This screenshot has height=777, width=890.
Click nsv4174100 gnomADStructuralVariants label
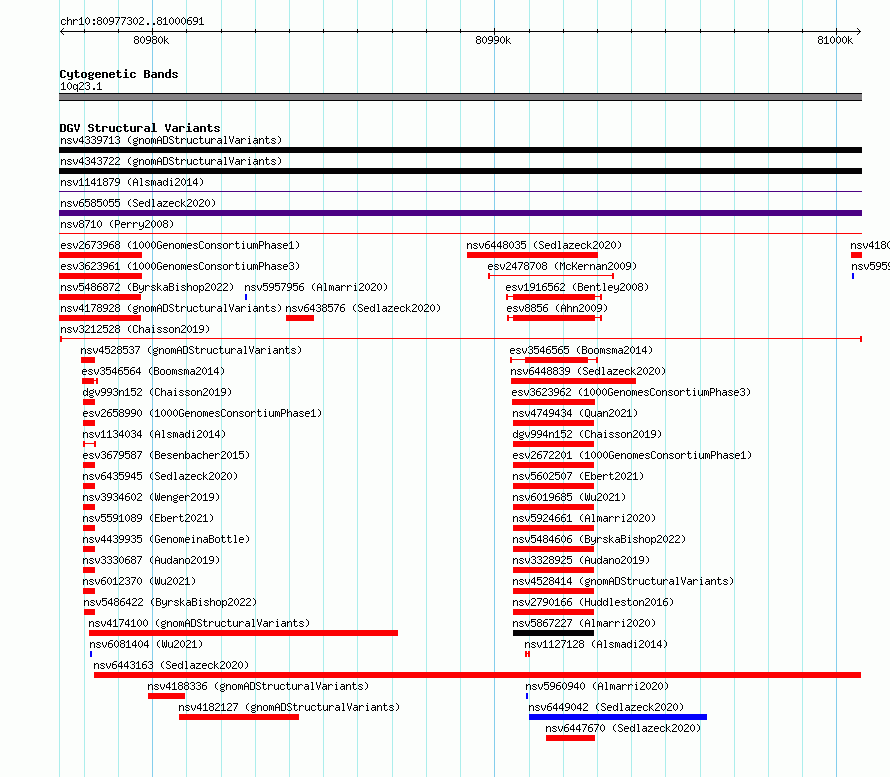coord(199,623)
